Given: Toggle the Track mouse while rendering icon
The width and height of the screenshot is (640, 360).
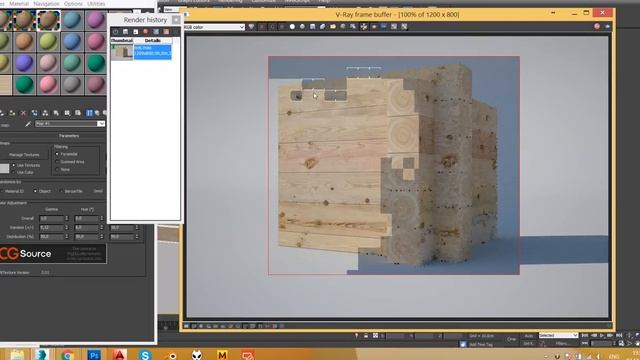Looking at the screenshot, I should 364,27.
